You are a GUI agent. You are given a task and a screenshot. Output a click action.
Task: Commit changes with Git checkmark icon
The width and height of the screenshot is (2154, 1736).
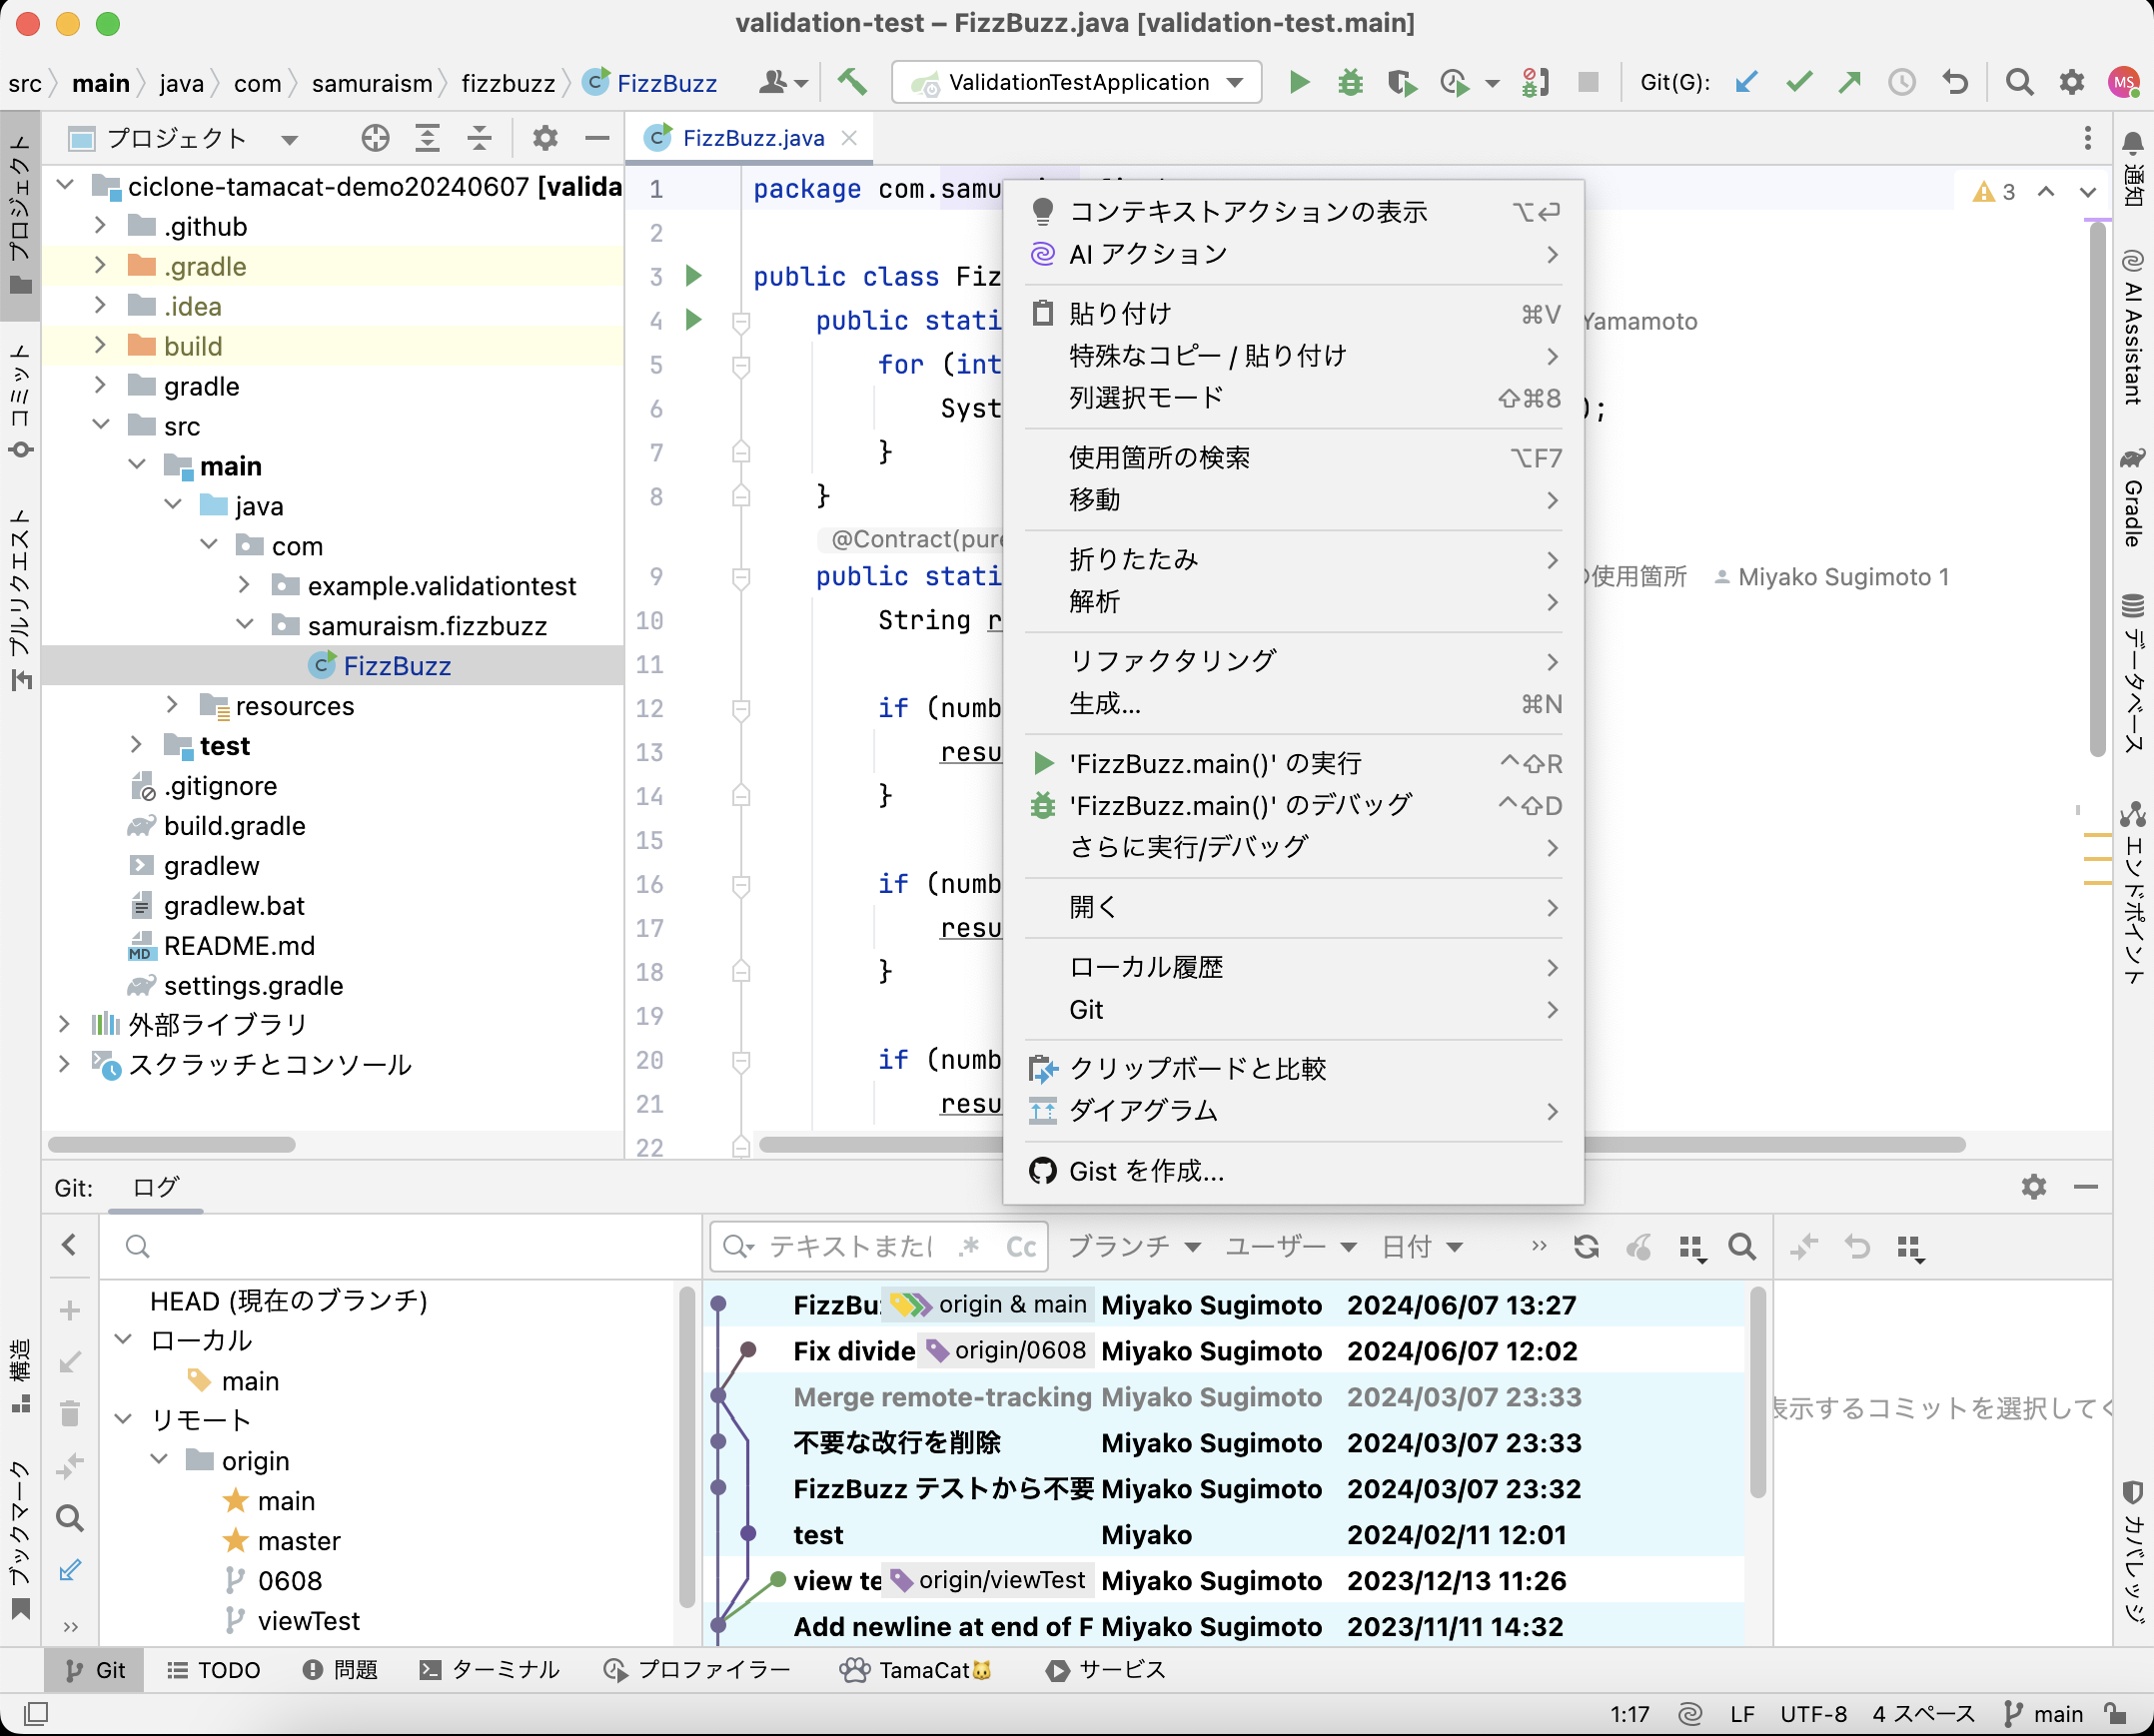point(1798,82)
